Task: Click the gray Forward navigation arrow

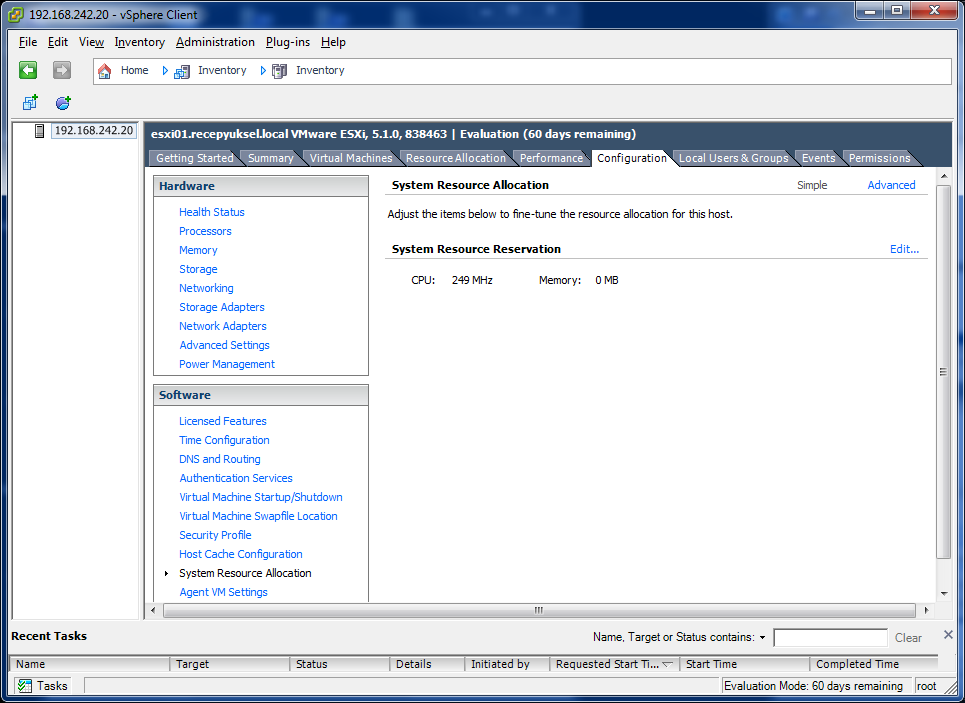Action: pos(62,70)
